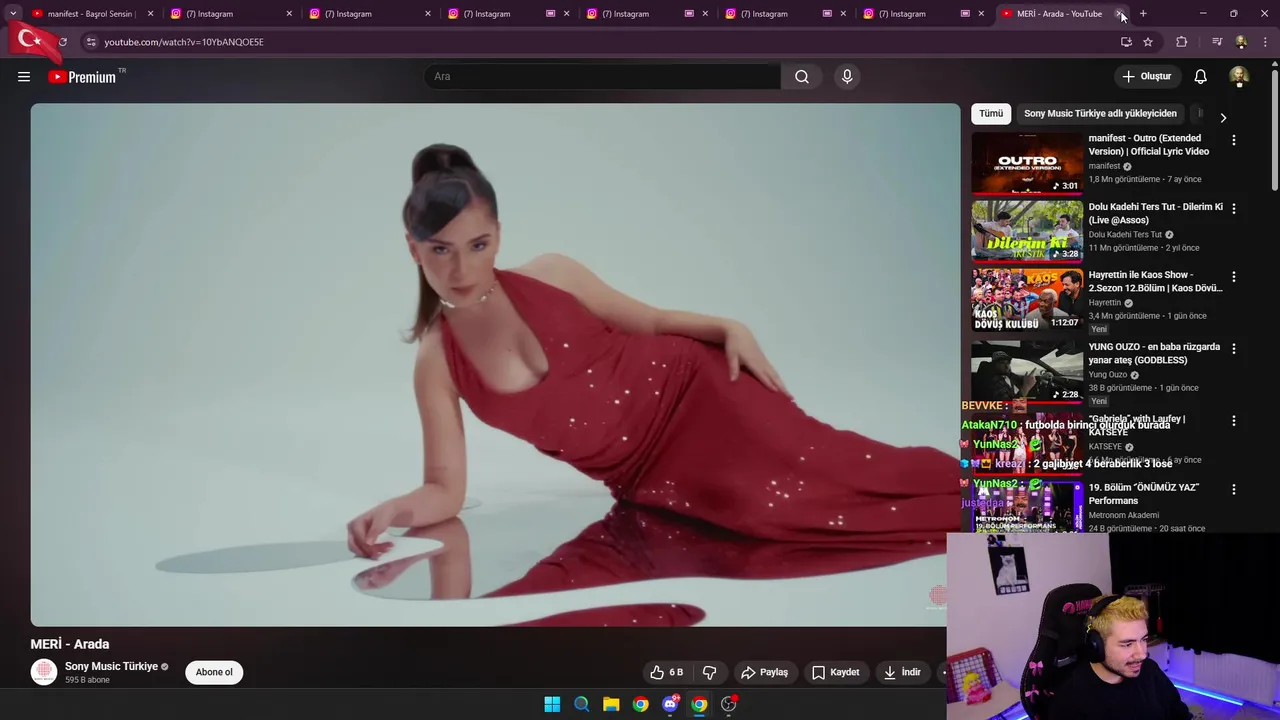This screenshot has height=720, width=1280.
Task: Subscribe with Abone ol button
Action: (x=214, y=672)
